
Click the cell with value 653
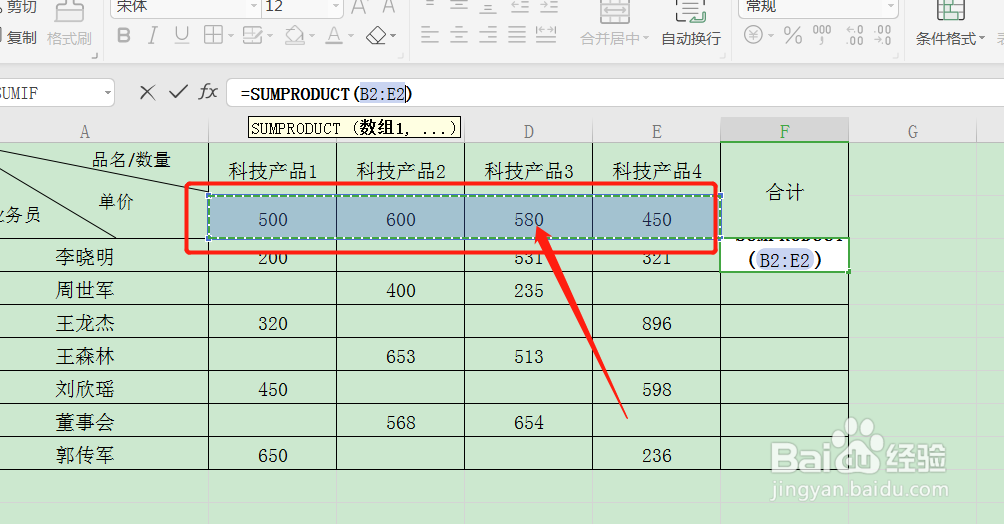401,356
